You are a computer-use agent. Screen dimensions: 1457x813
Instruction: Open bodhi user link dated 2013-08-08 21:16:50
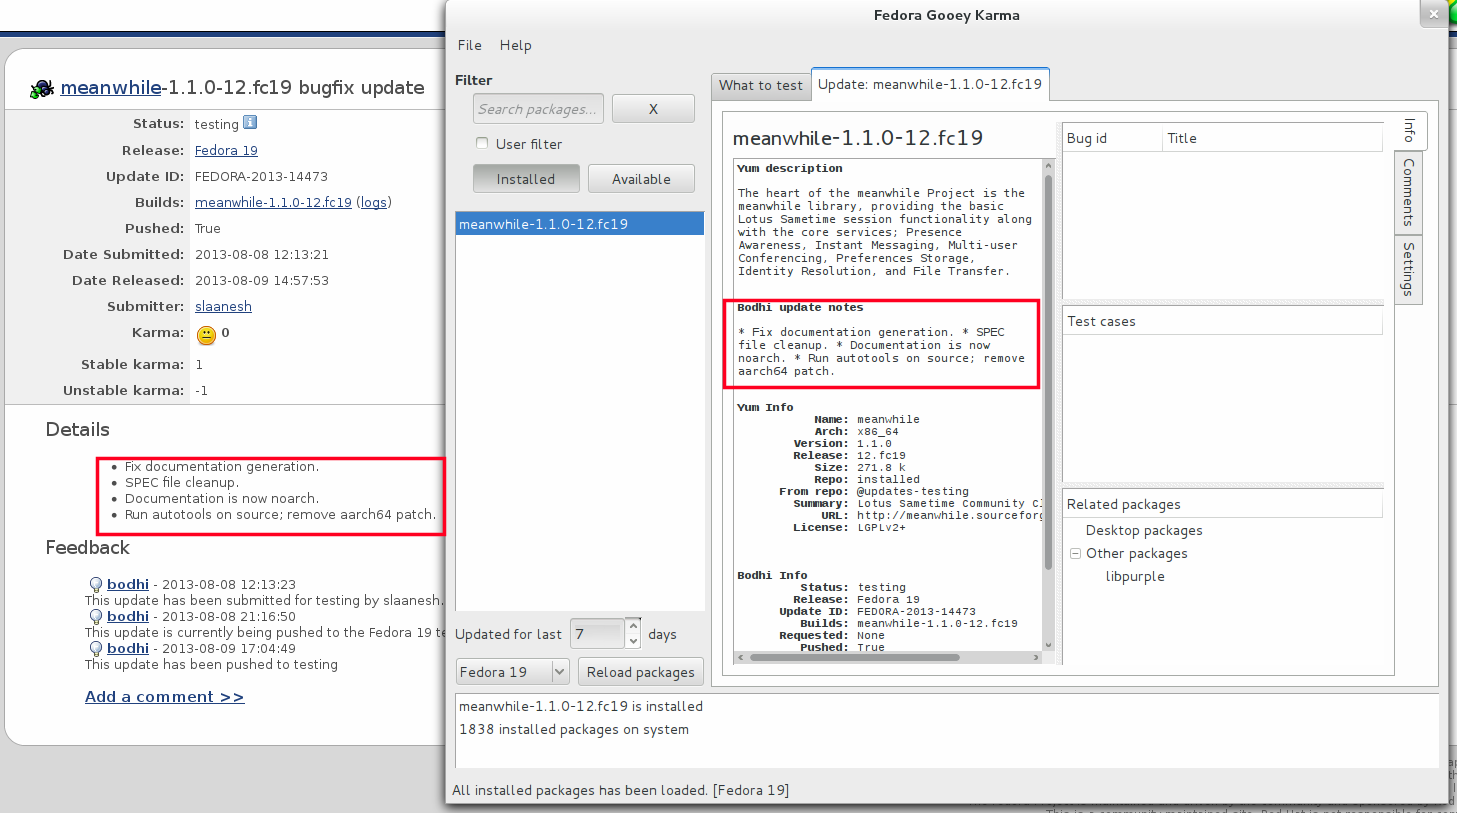point(128,616)
